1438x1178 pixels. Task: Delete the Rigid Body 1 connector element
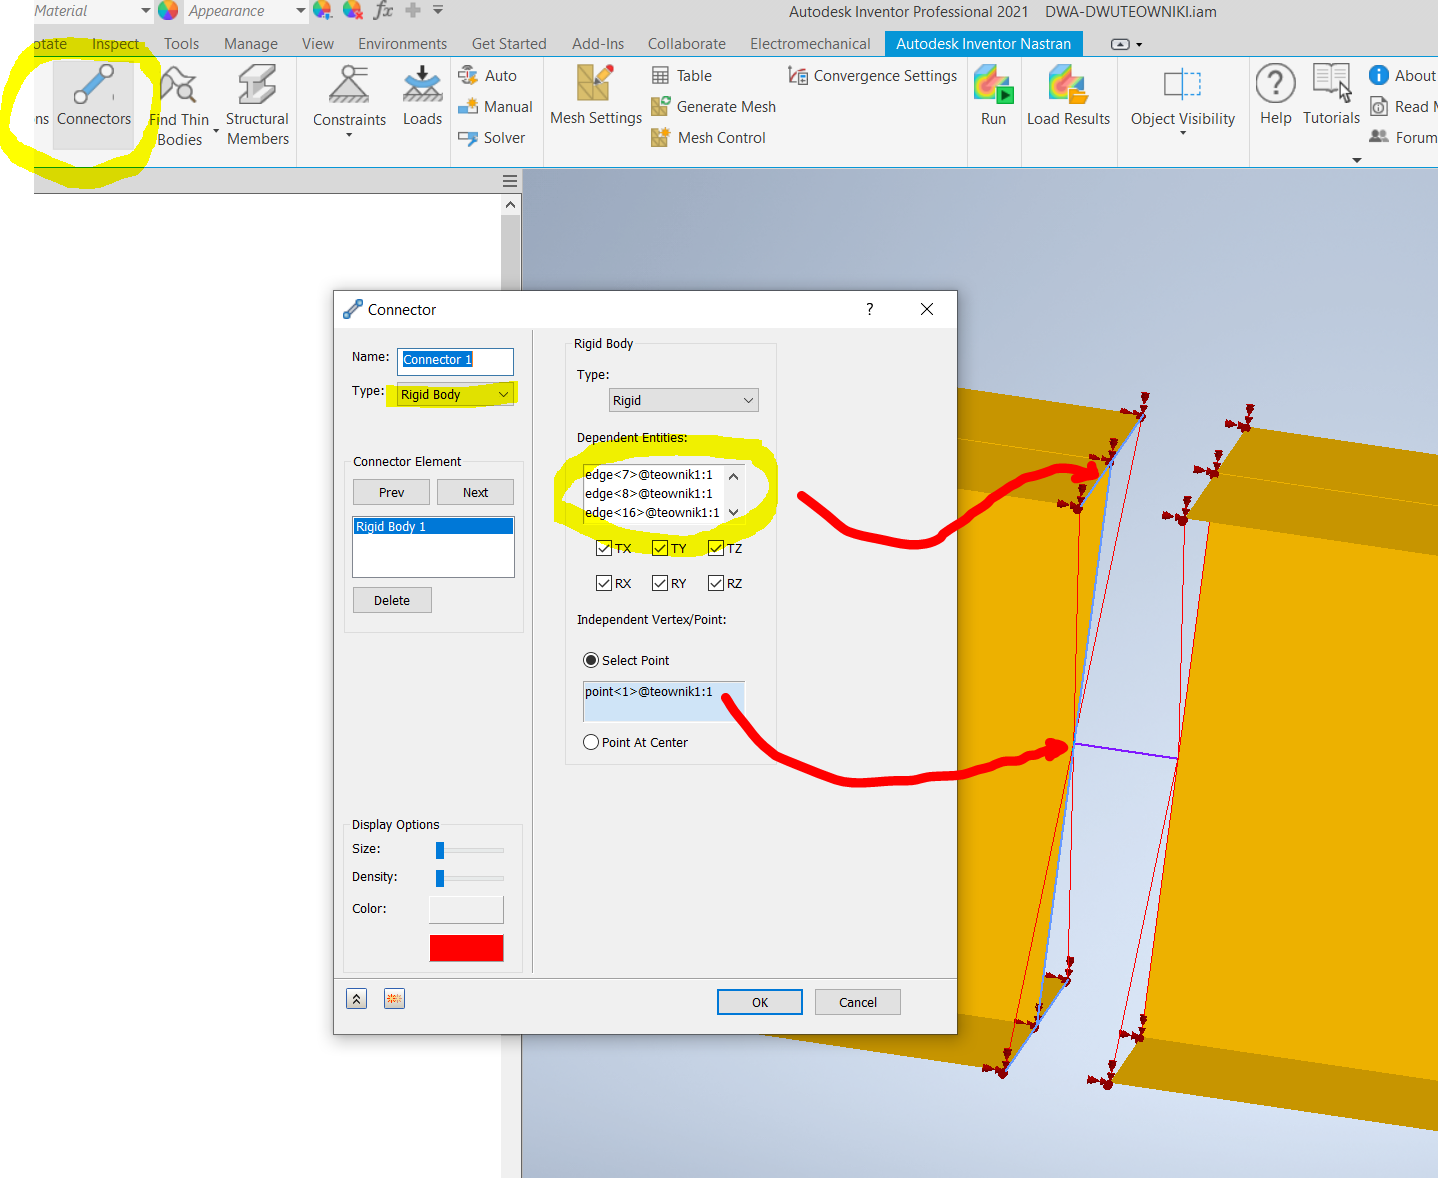click(x=391, y=599)
